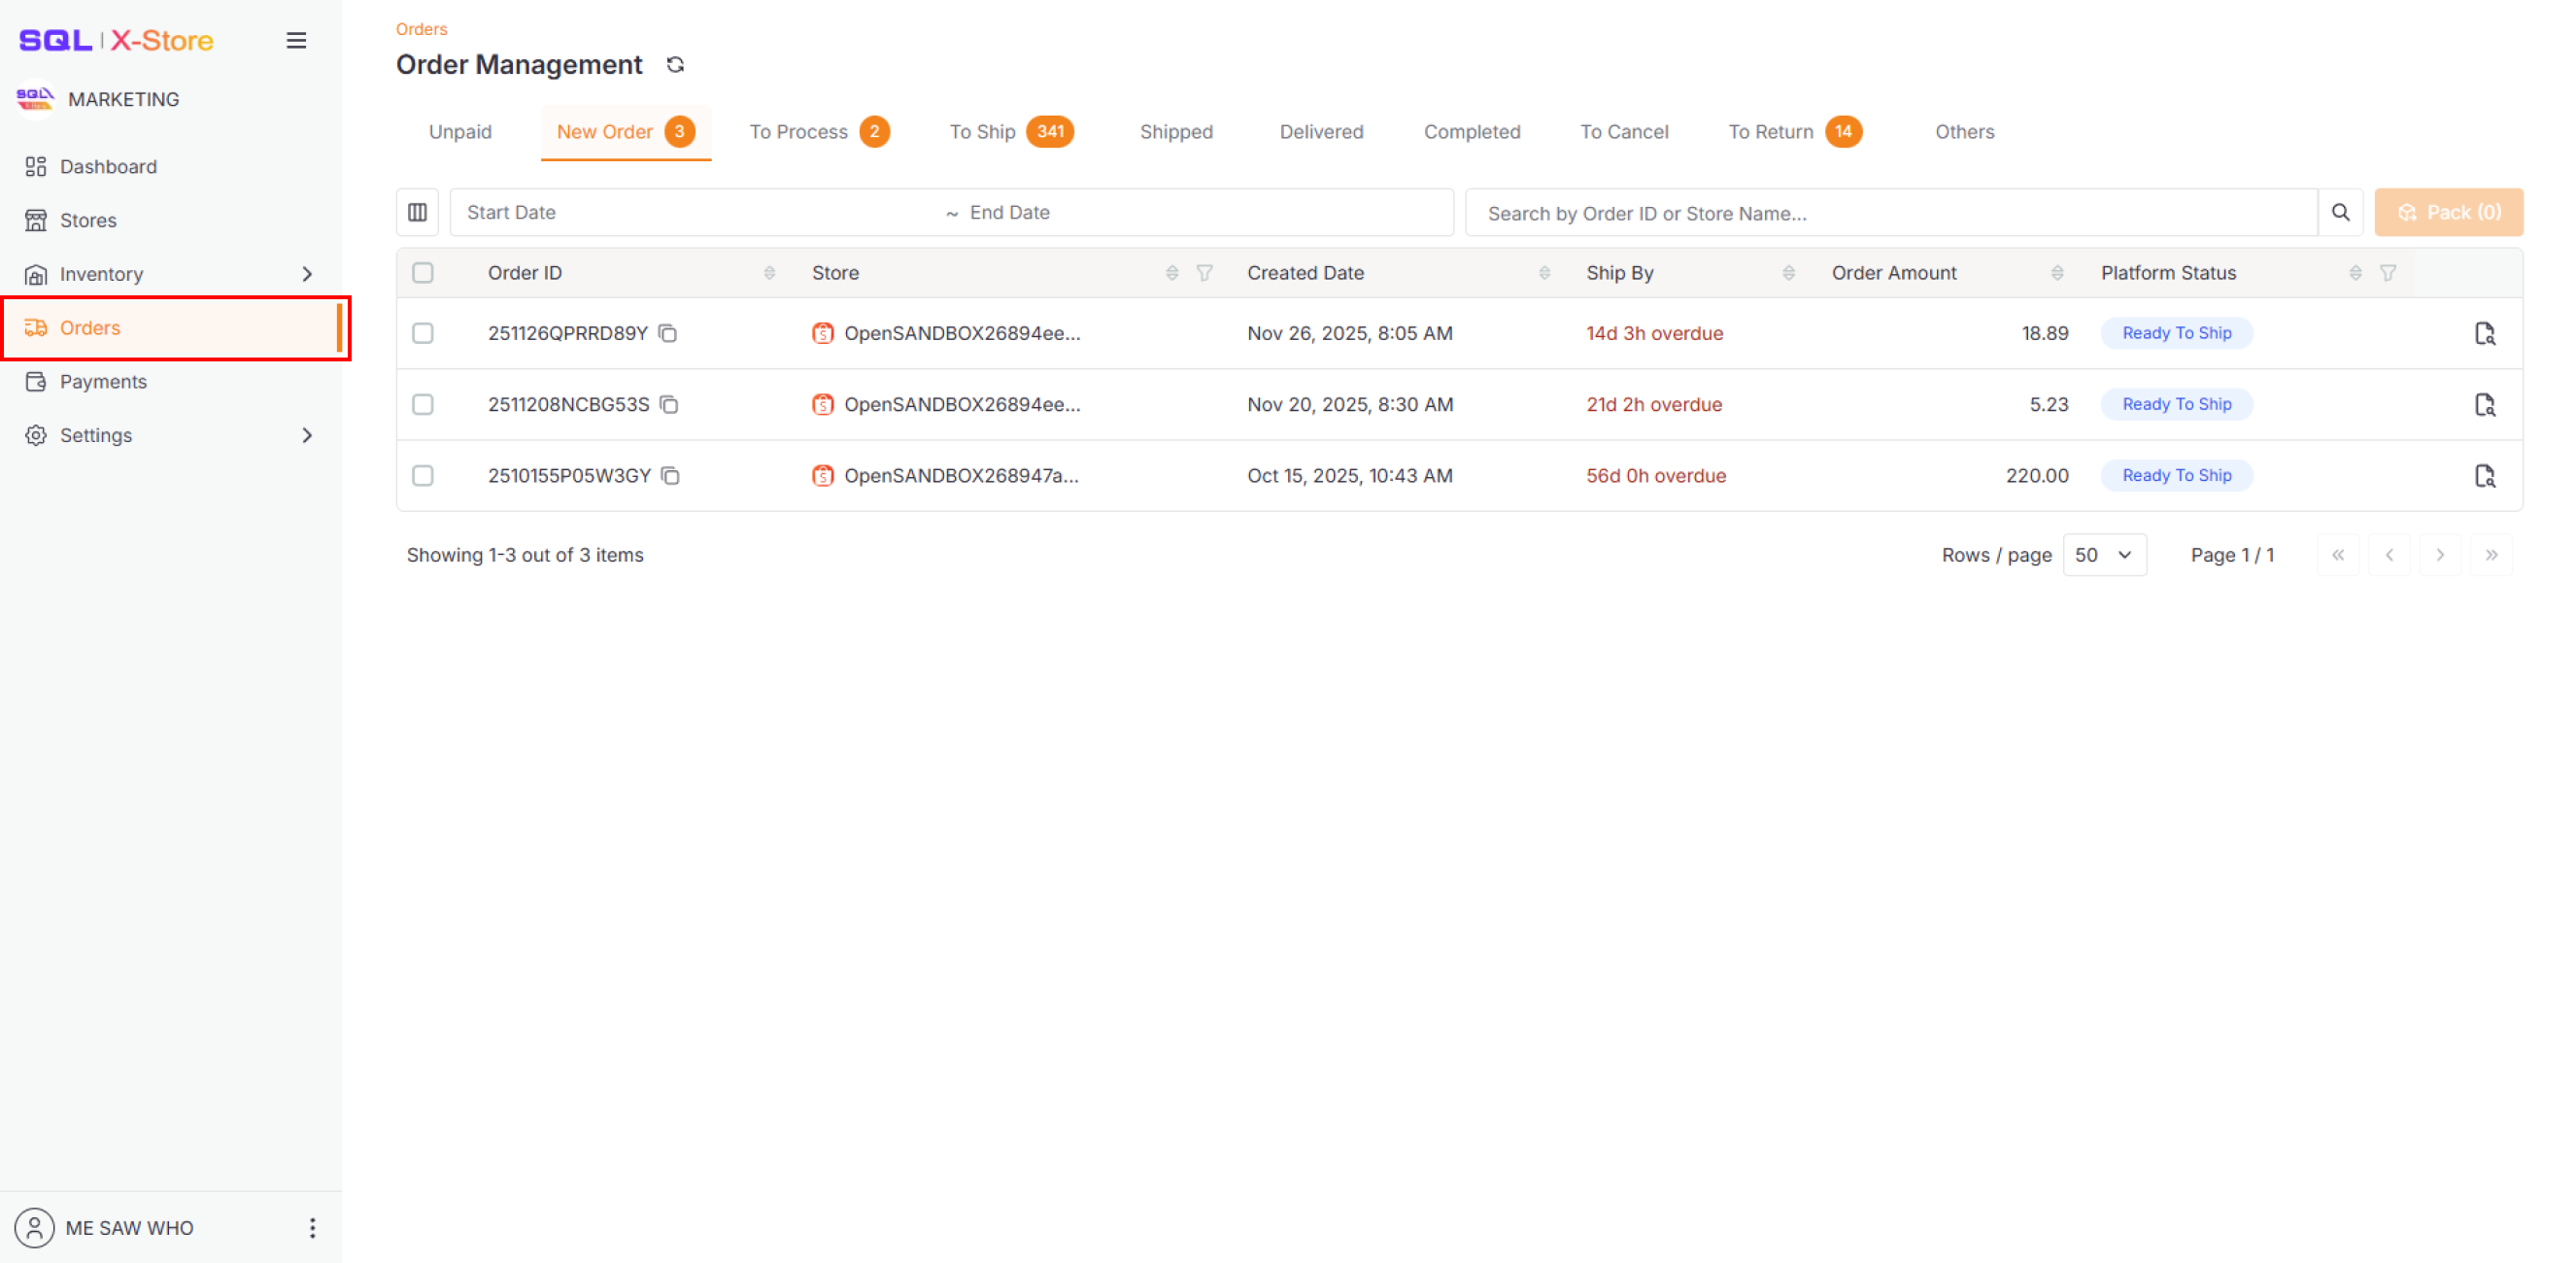Collapse the sidebar with the hamburger icon
The height and width of the screenshot is (1263, 2576).
(x=296, y=40)
